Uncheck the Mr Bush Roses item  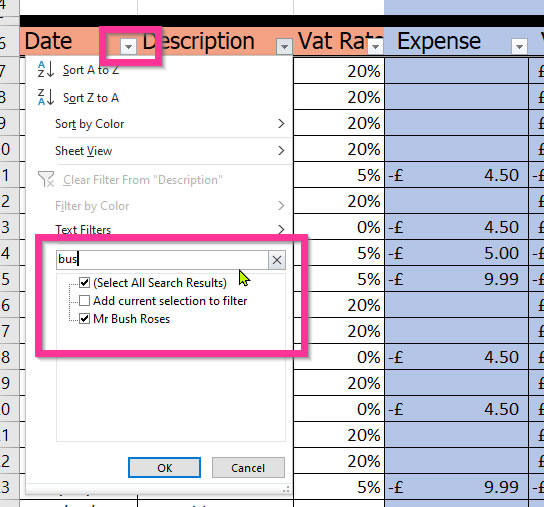click(x=84, y=319)
